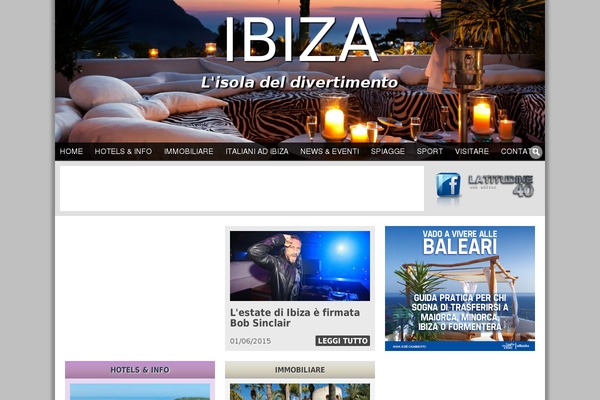Screen dimensions: 600x400
Task: Open News & Eventi menu
Action: click(x=329, y=151)
